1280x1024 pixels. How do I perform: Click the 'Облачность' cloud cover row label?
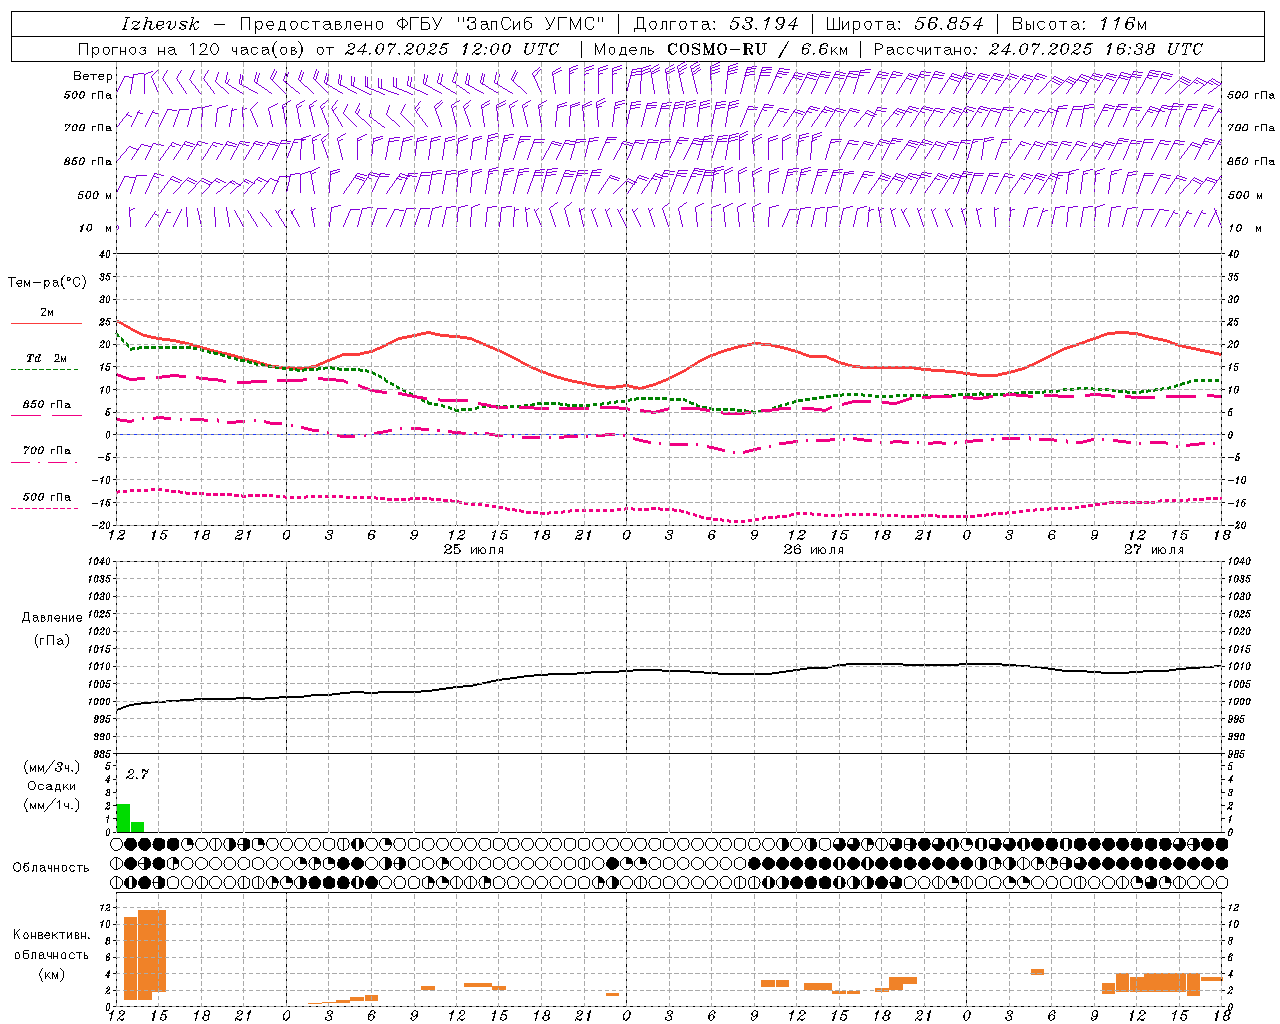(51, 867)
